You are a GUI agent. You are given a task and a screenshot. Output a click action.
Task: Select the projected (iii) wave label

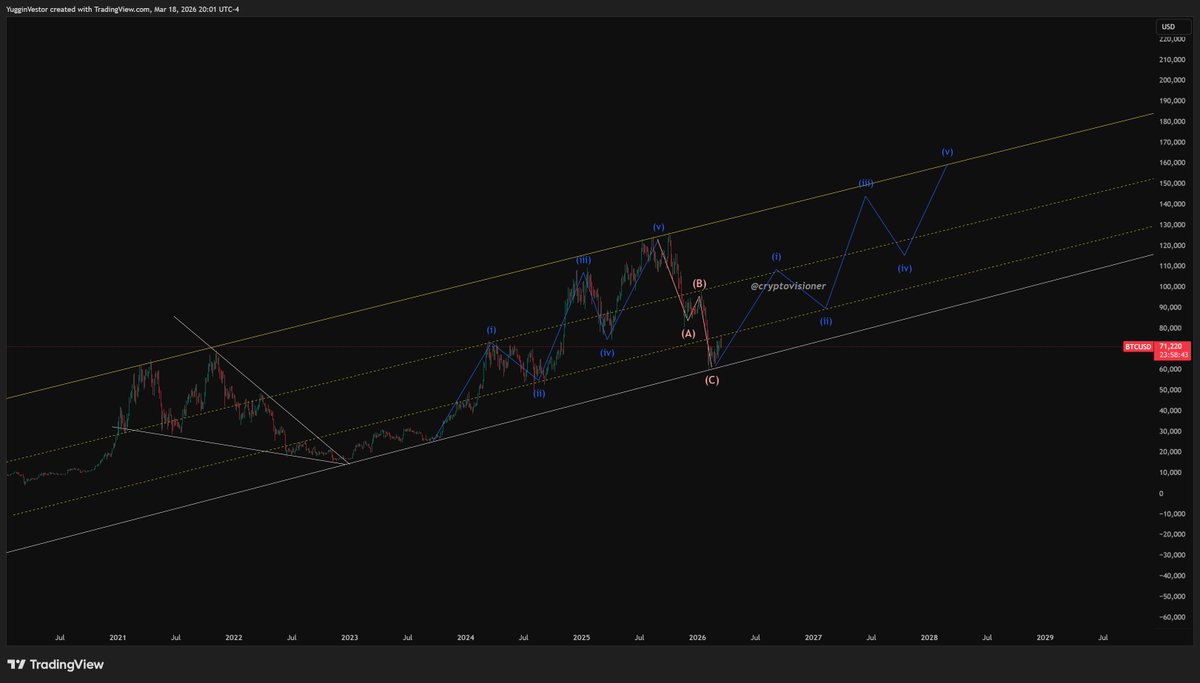tap(865, 181)
